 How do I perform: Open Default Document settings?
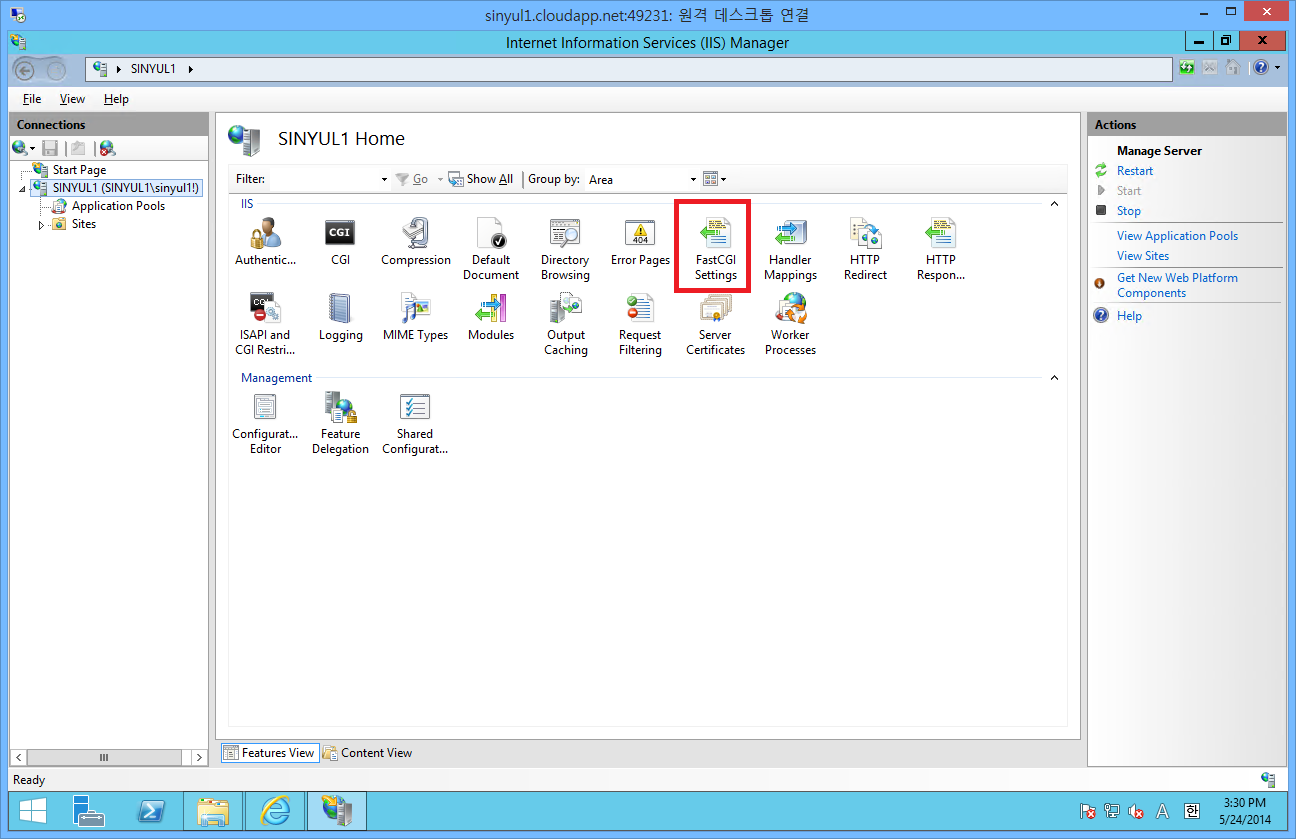point(491,250)
